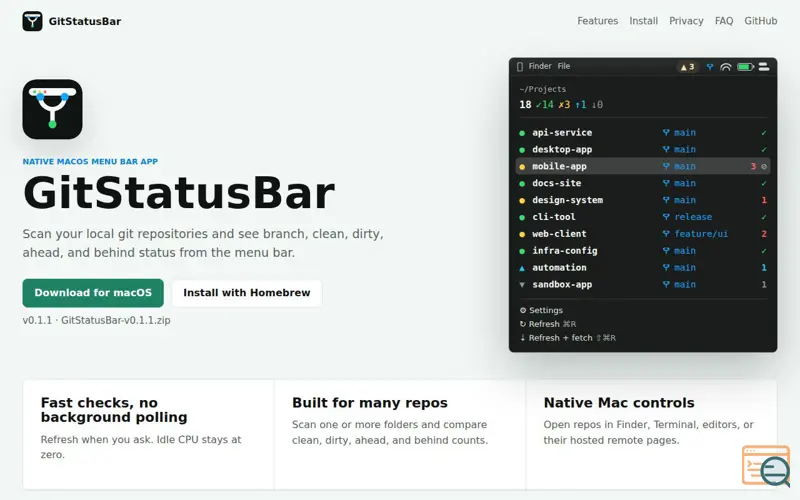Visit the GitHub nav link
Image resolution: width=800 pixels, height=500 pixels.
tap(761, 21)
